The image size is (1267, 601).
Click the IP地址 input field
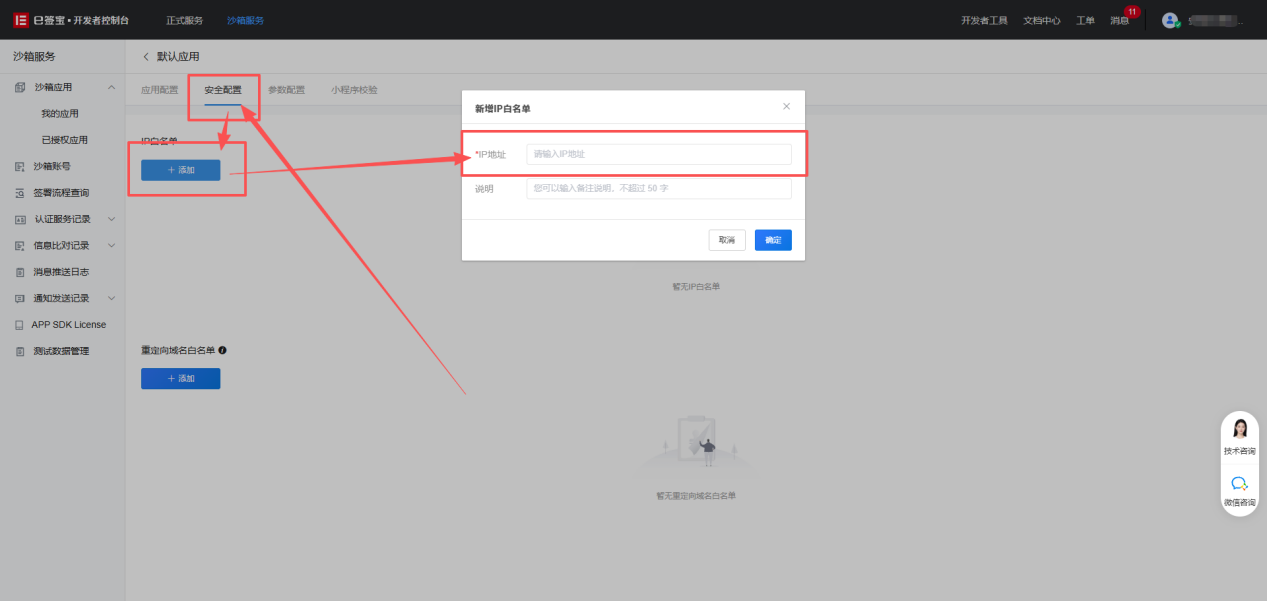pos(658,154)
